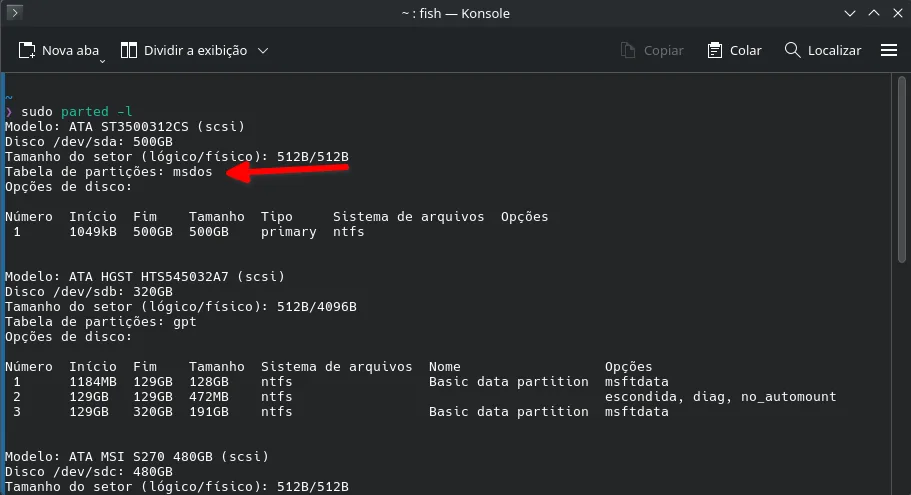This screenshot has width=911, height=495.
Task: Open search with Localizar magnifier icon
Action: 792,51
